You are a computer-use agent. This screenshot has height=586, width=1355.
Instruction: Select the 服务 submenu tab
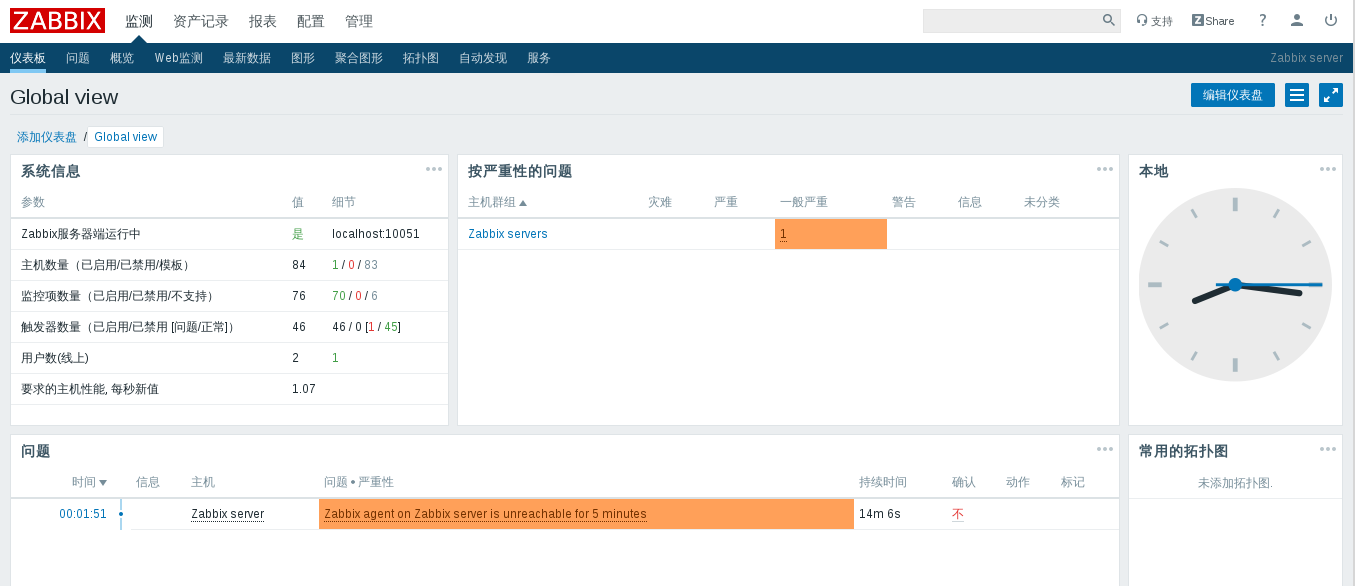click(x=539, y=58)
